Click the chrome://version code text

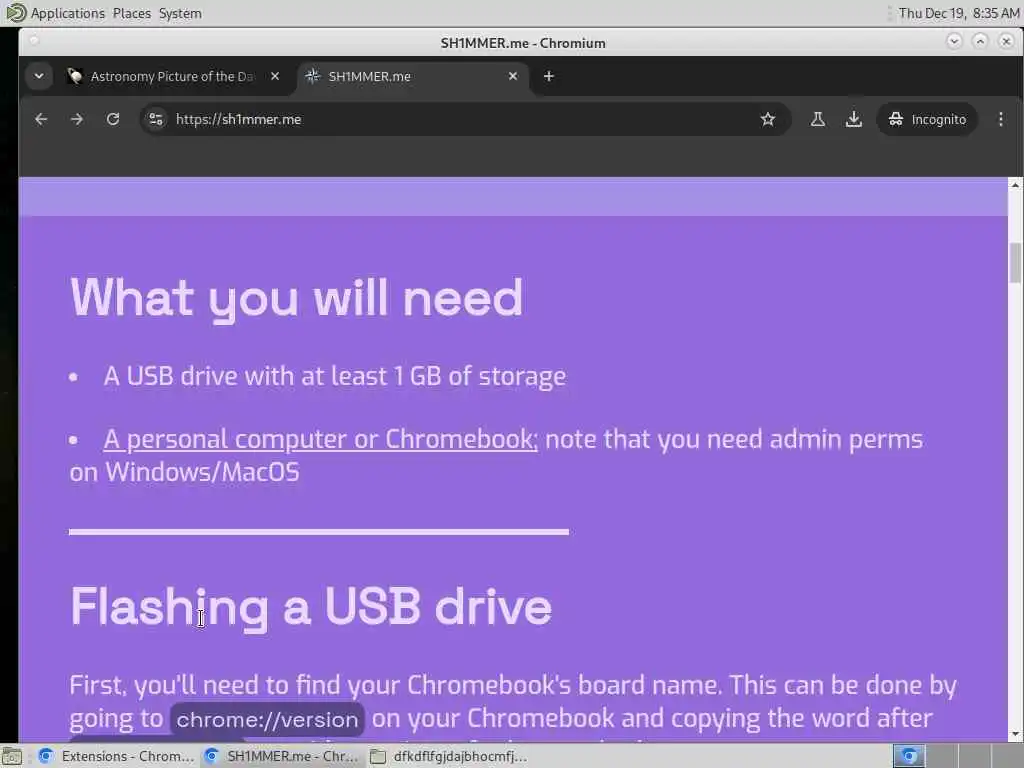click(x=267, y=719)
